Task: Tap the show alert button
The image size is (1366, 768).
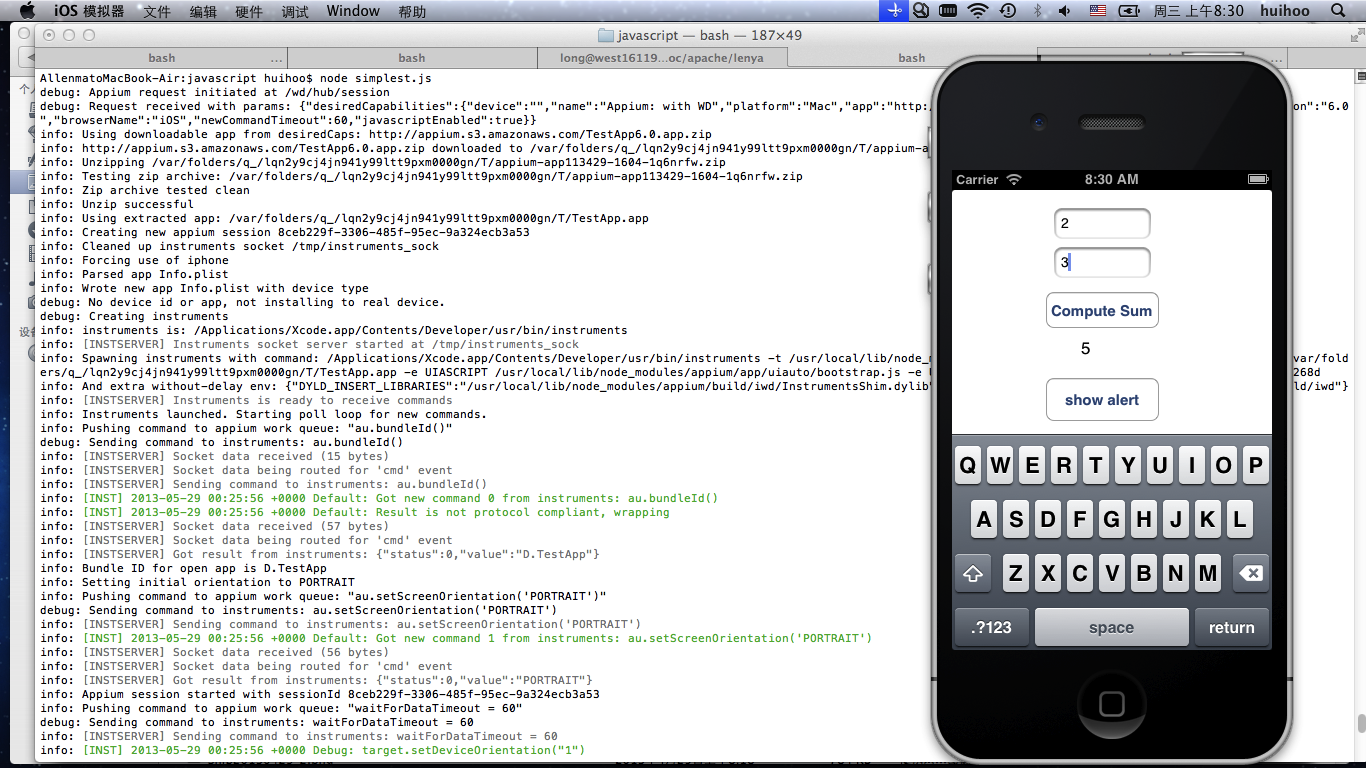Action: pyautogui.click(x=1101, y=400)
